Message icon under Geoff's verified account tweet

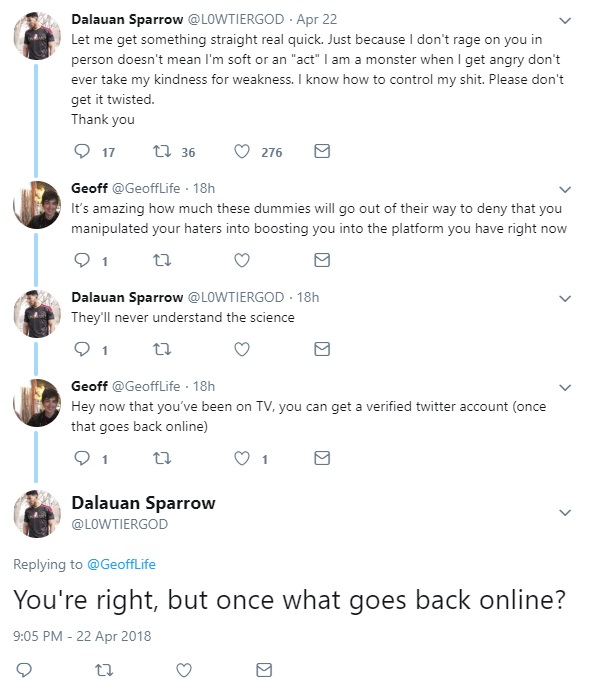tap(322, 458)
